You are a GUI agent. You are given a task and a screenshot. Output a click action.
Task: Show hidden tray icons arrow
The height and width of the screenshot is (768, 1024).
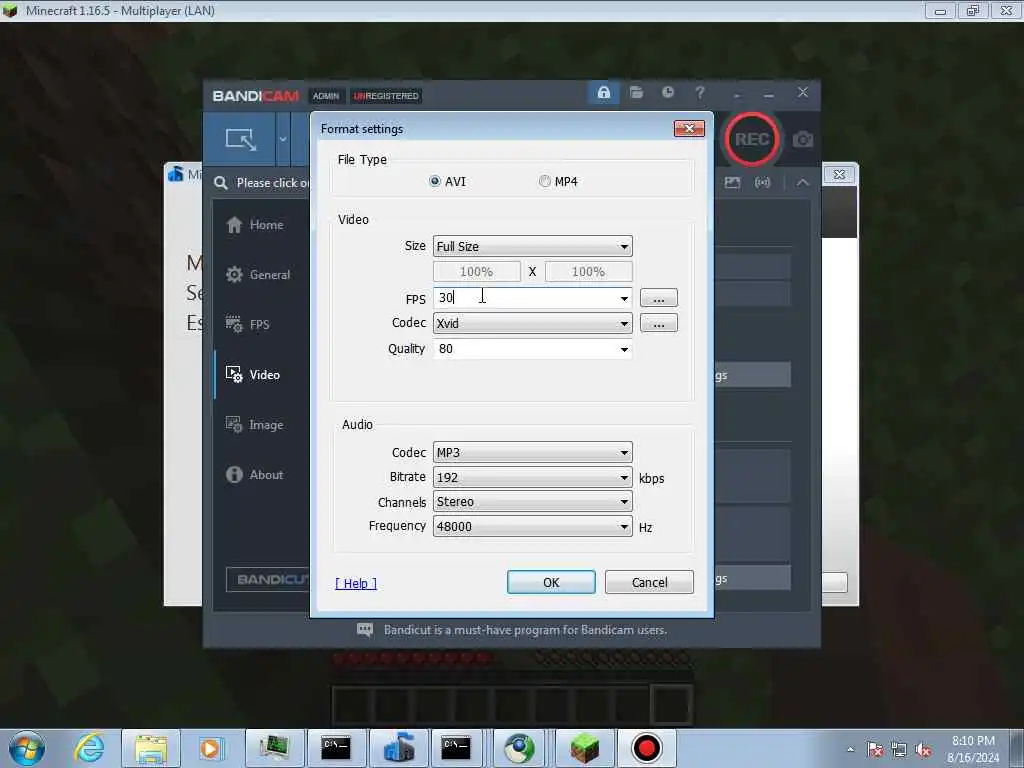(850, 750)
